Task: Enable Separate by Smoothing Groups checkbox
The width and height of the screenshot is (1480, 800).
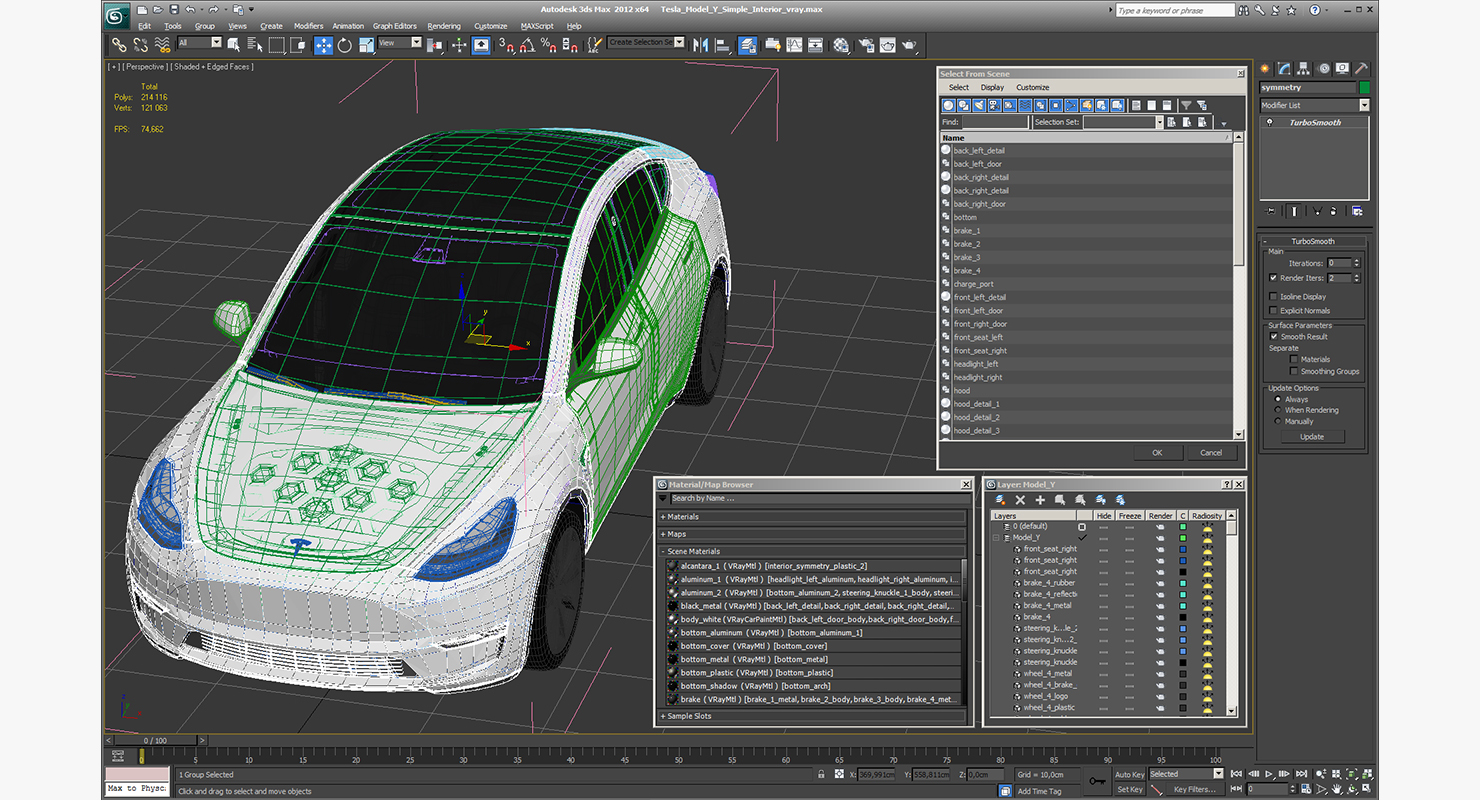Action: (1293, 371)
